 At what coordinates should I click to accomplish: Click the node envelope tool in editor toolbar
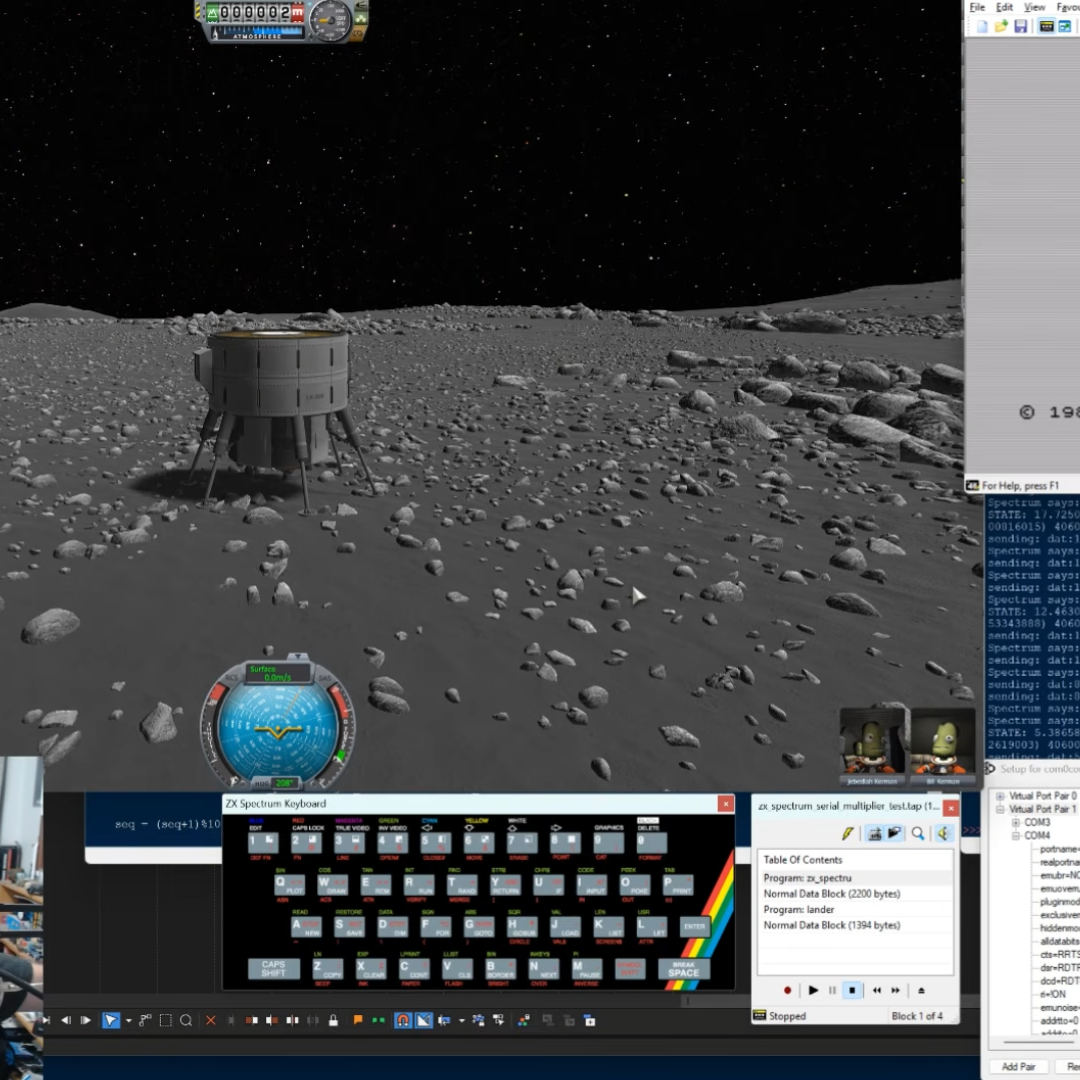(x=145, y=1020)
